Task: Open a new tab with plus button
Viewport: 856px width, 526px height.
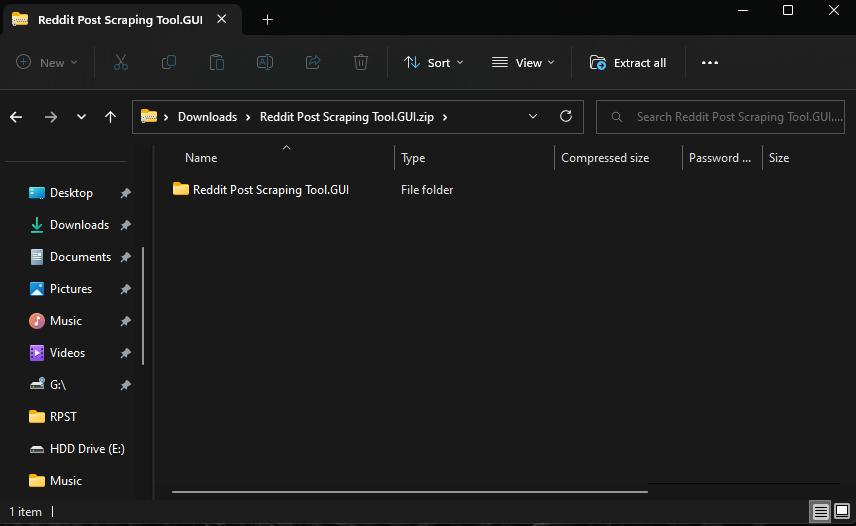Action: pos(268,20)
